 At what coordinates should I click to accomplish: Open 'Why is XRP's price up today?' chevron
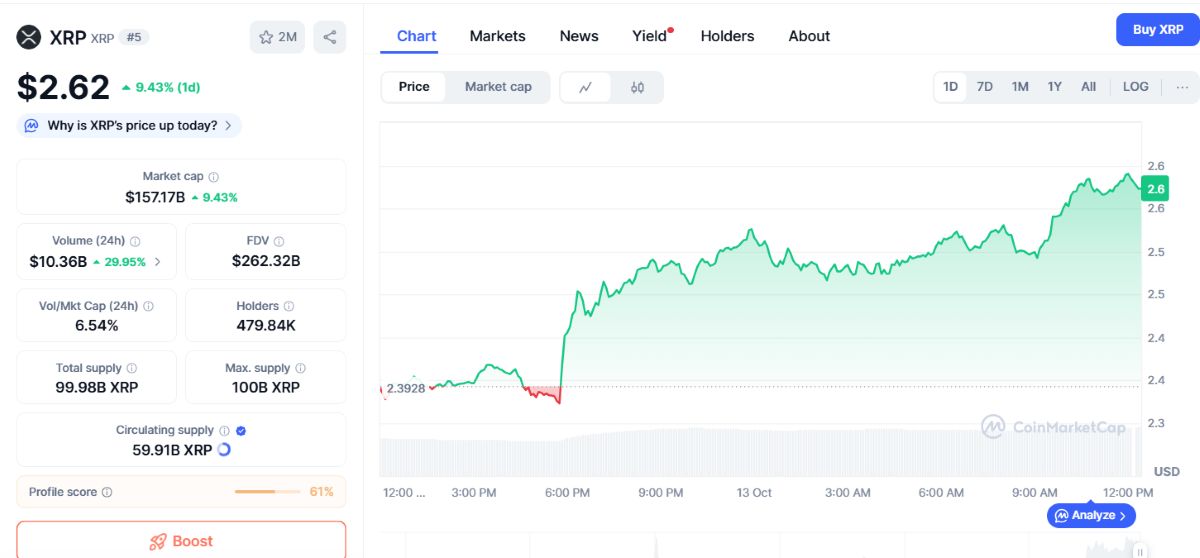228,126
